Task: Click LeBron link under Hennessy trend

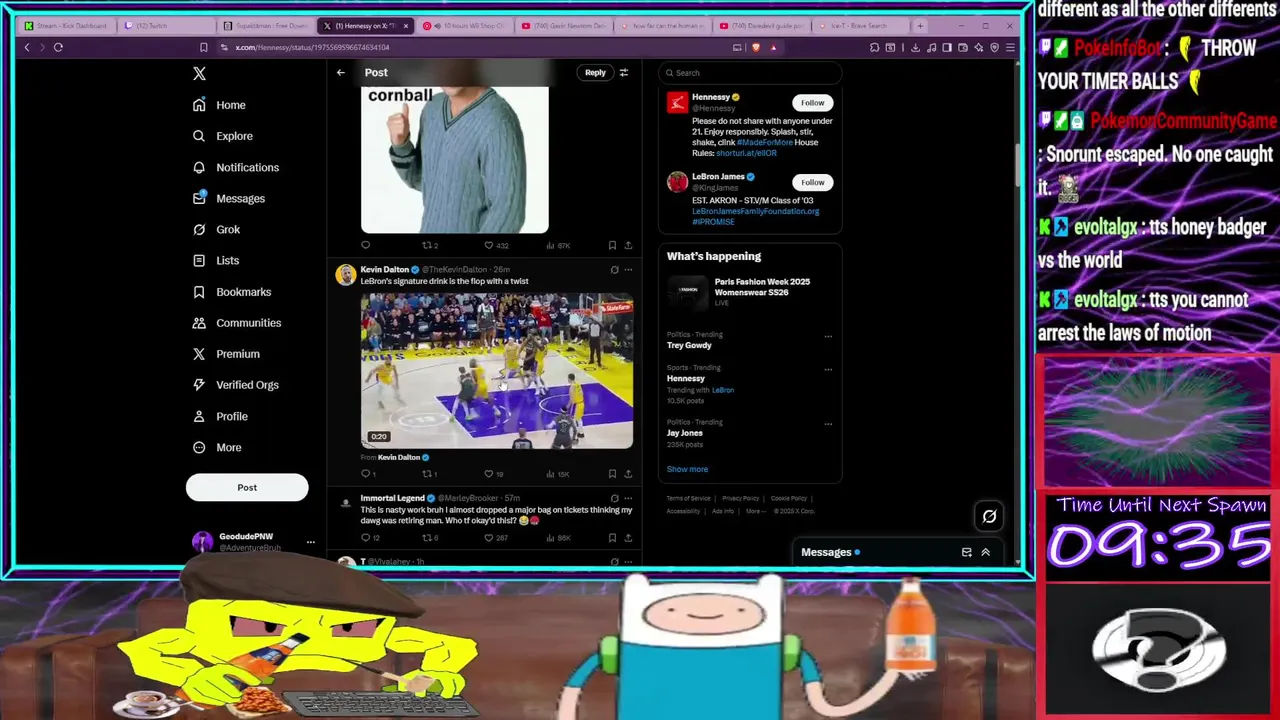Action: tap(723, 390)
